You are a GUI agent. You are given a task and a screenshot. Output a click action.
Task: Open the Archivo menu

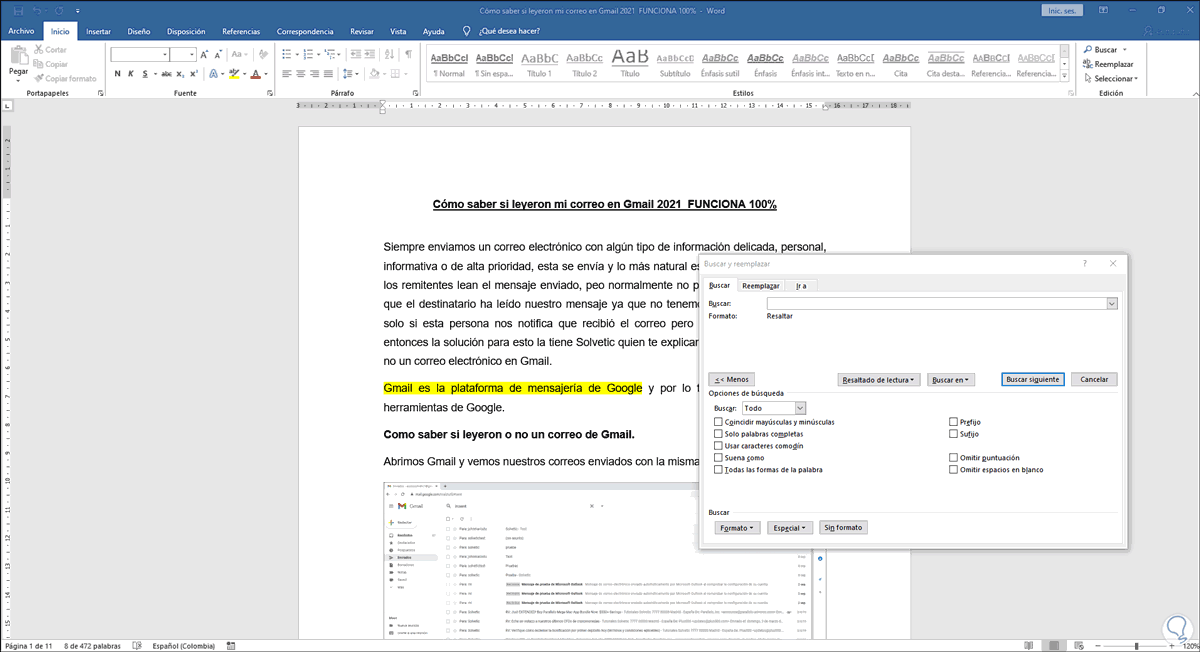click(21, 31)
